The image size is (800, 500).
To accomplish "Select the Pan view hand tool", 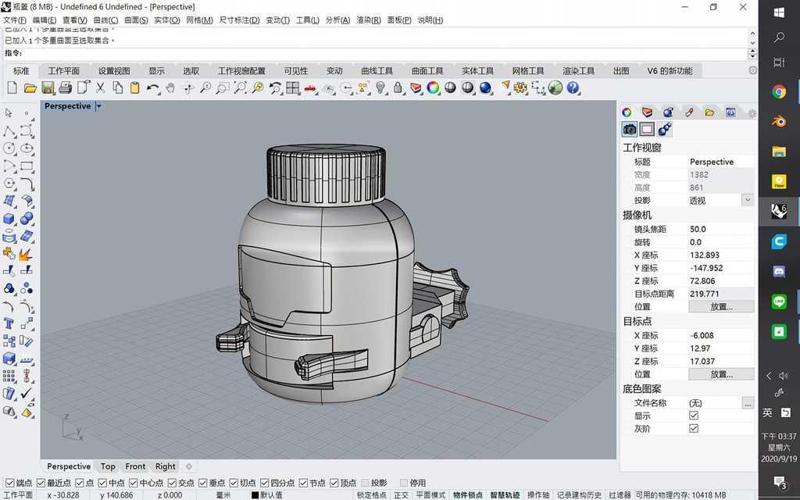I will click(171, 88).
